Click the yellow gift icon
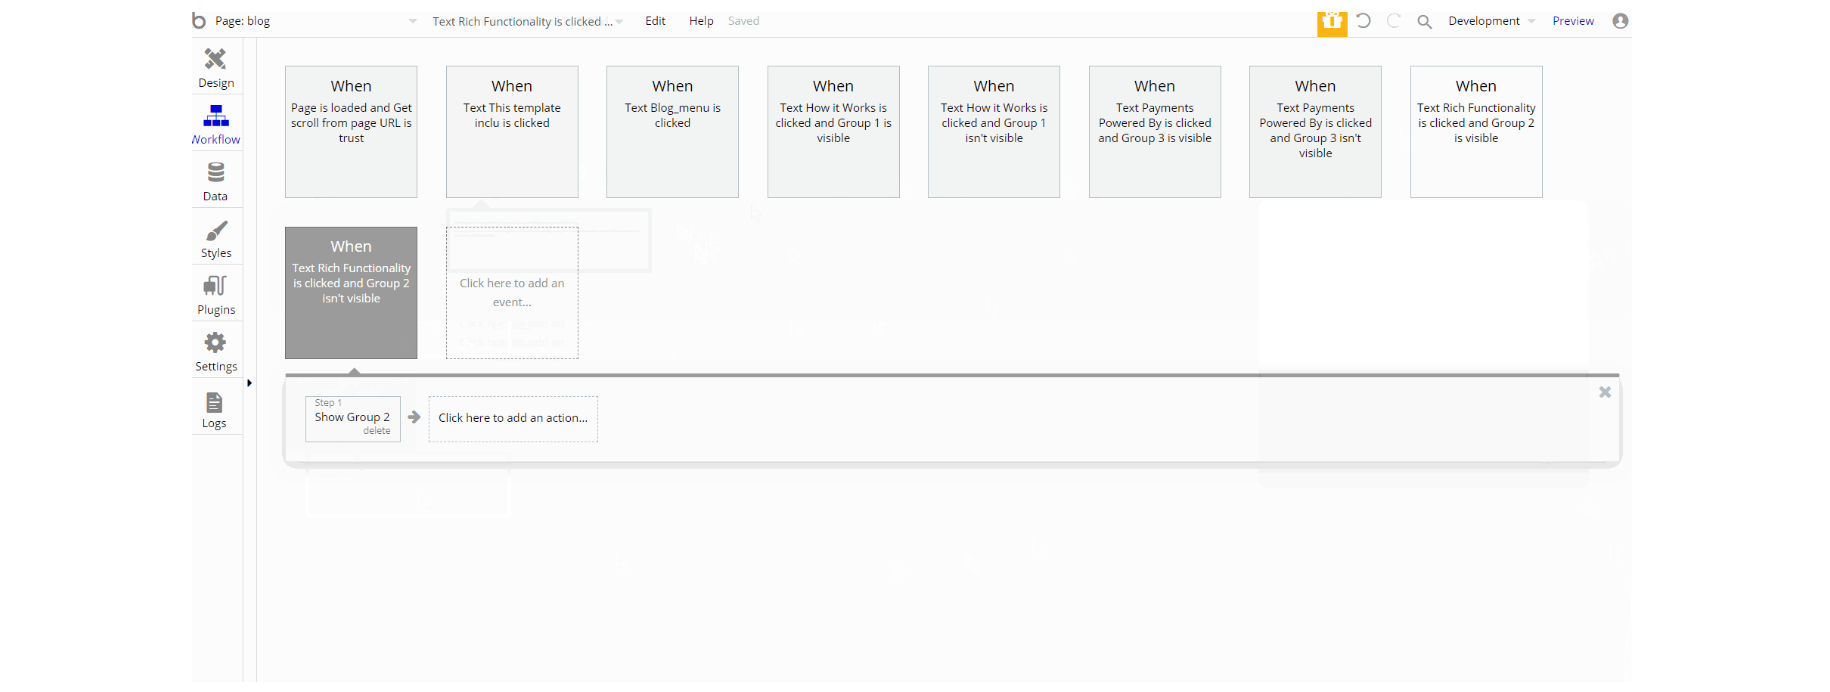The width and height of the screenshot is (1830, 692). point(1332,22)
